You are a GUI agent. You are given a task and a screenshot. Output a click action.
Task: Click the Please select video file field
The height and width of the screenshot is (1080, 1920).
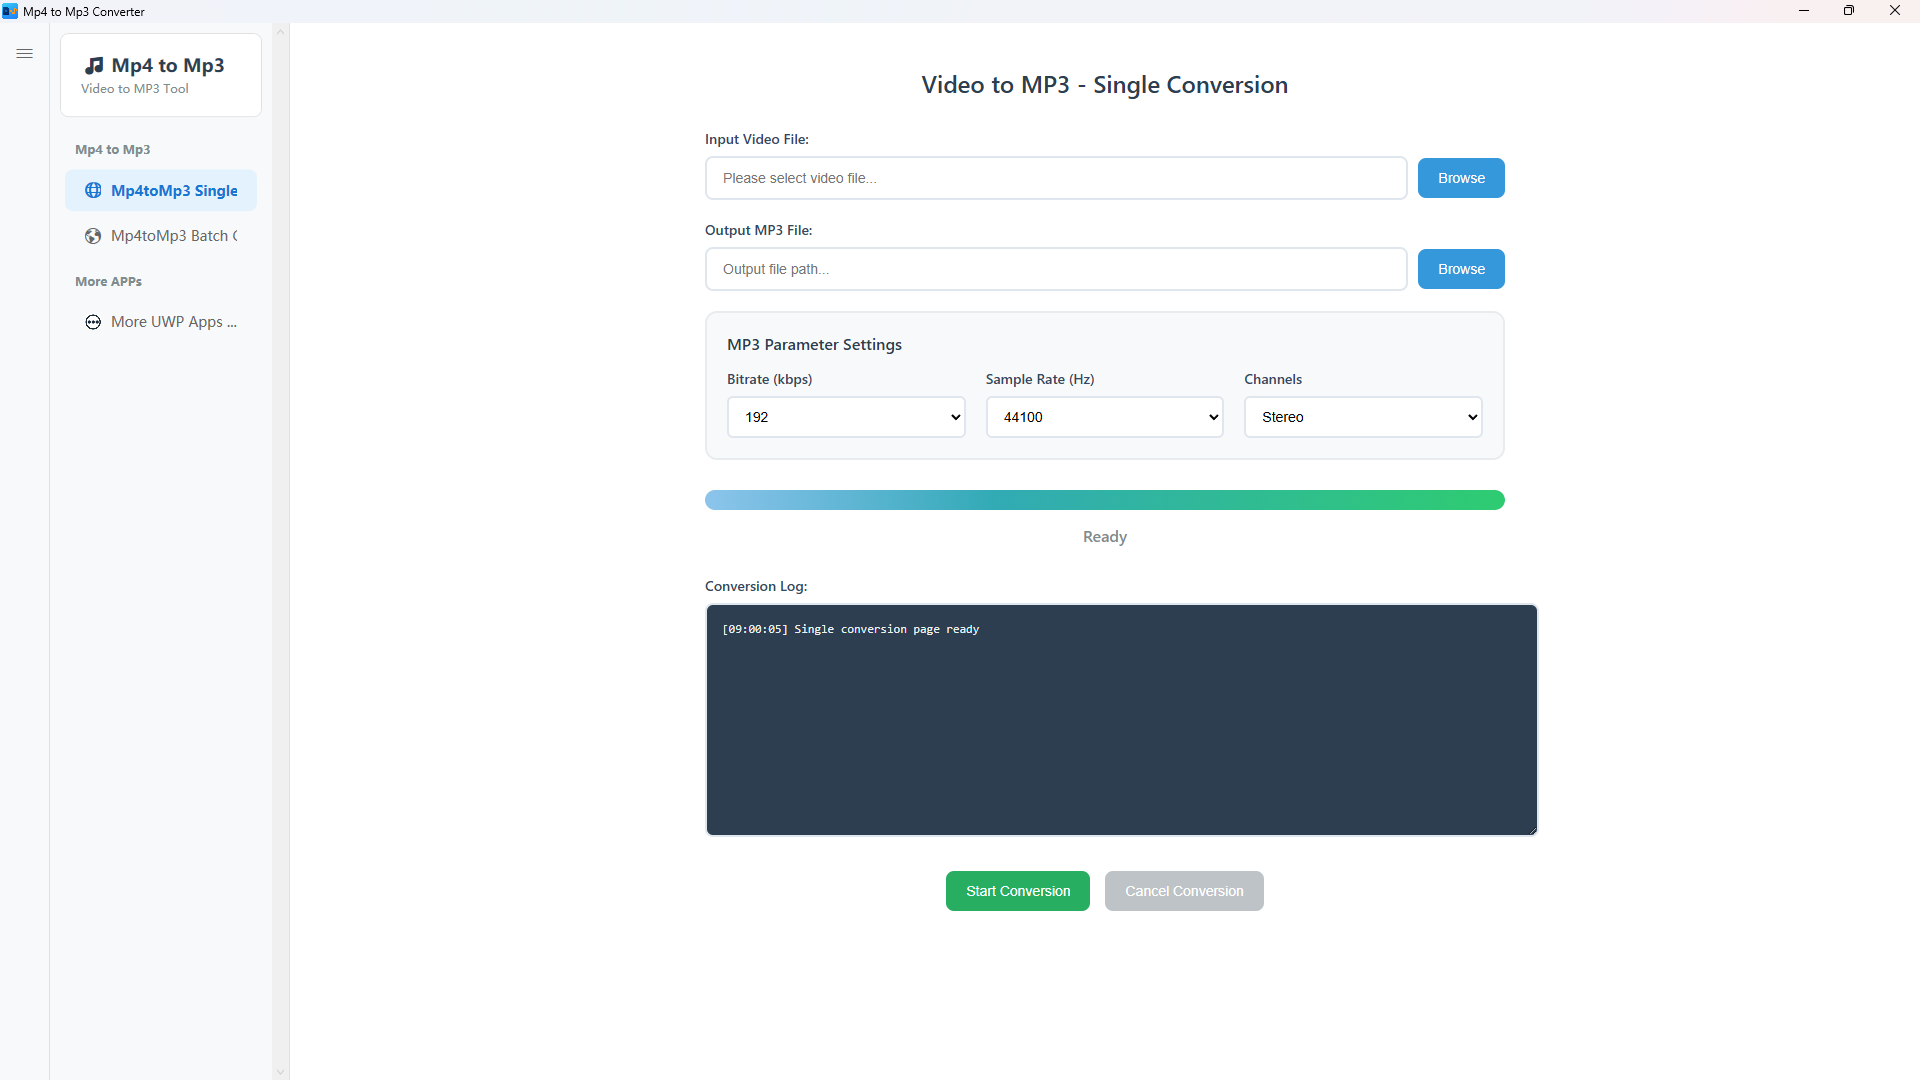[x=1056, y=178]
